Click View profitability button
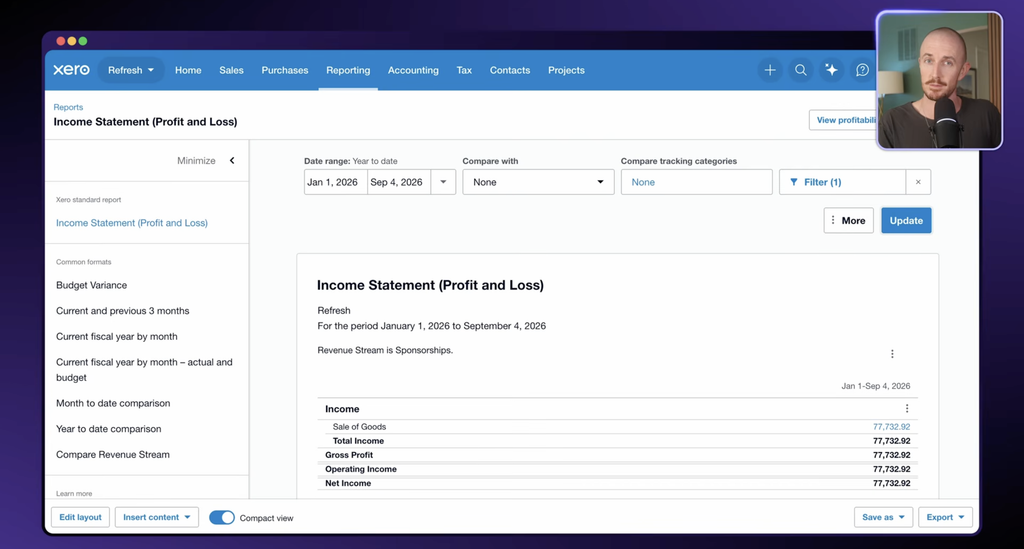This screenshot has height=549, width=1024. click(x=844, y=120)
